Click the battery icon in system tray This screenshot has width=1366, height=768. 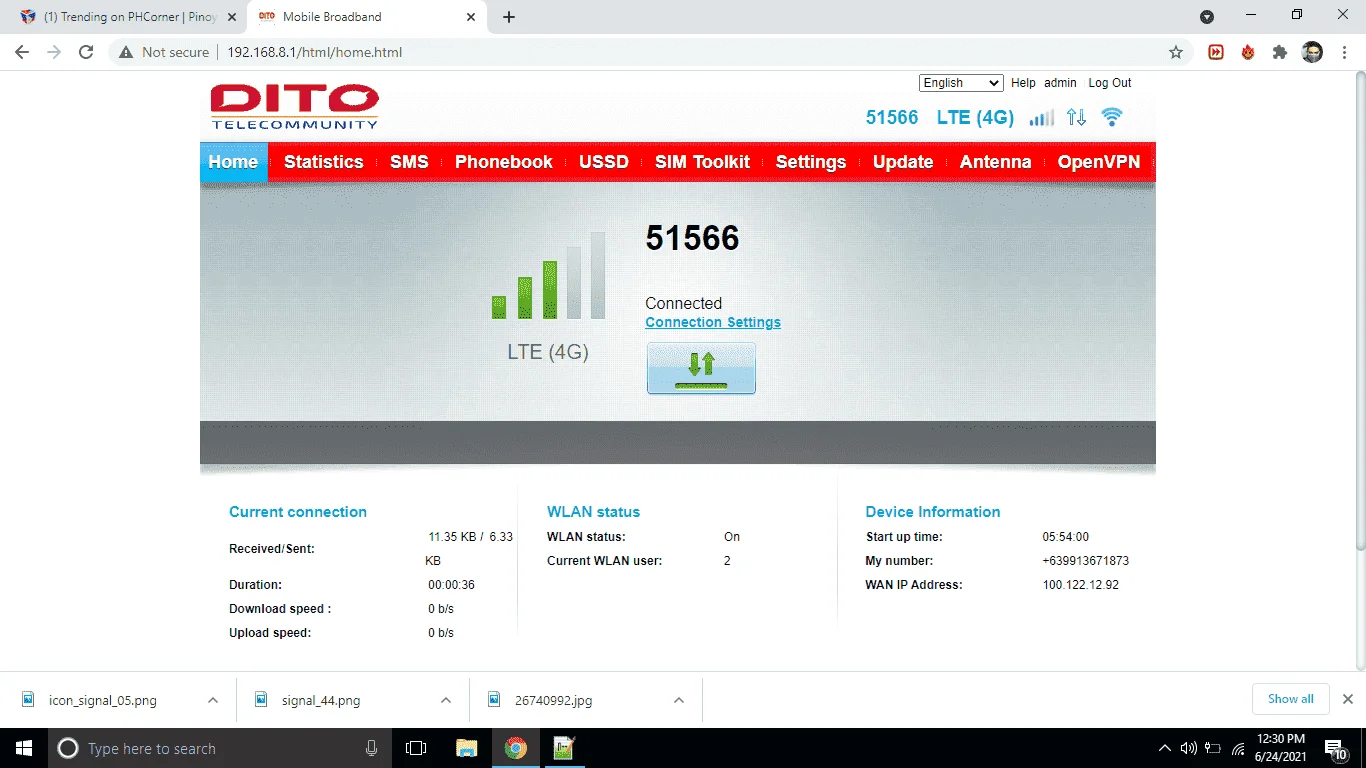pos(1213,748)
